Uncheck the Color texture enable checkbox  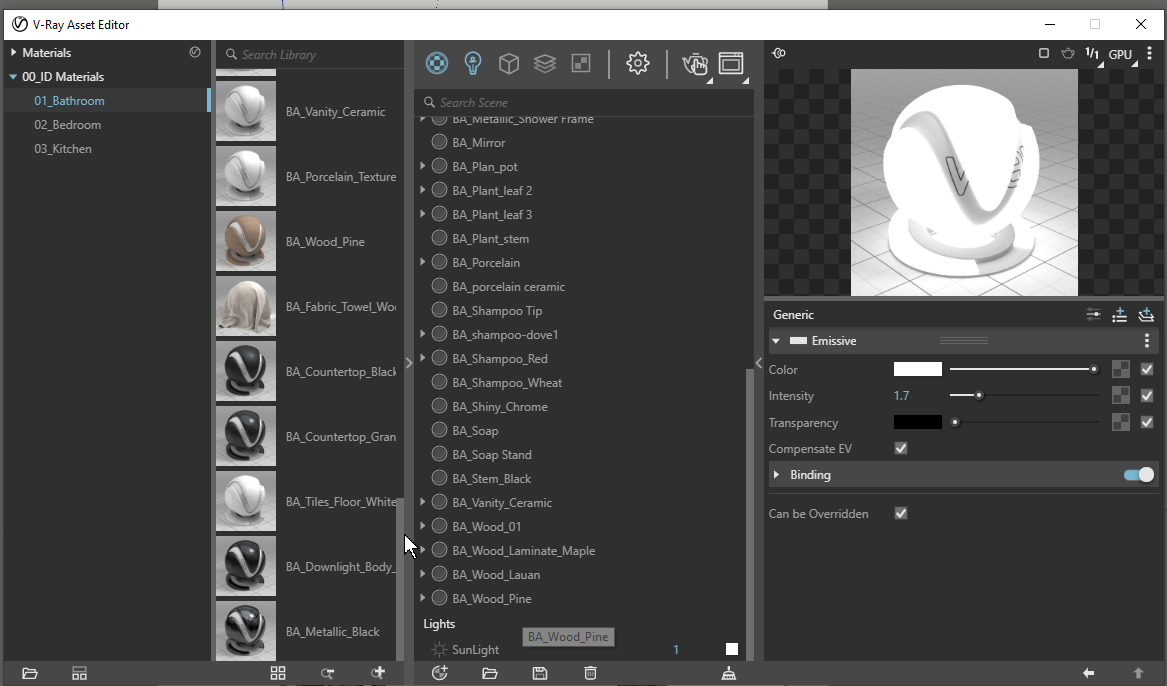click(x=1147, y=369)
